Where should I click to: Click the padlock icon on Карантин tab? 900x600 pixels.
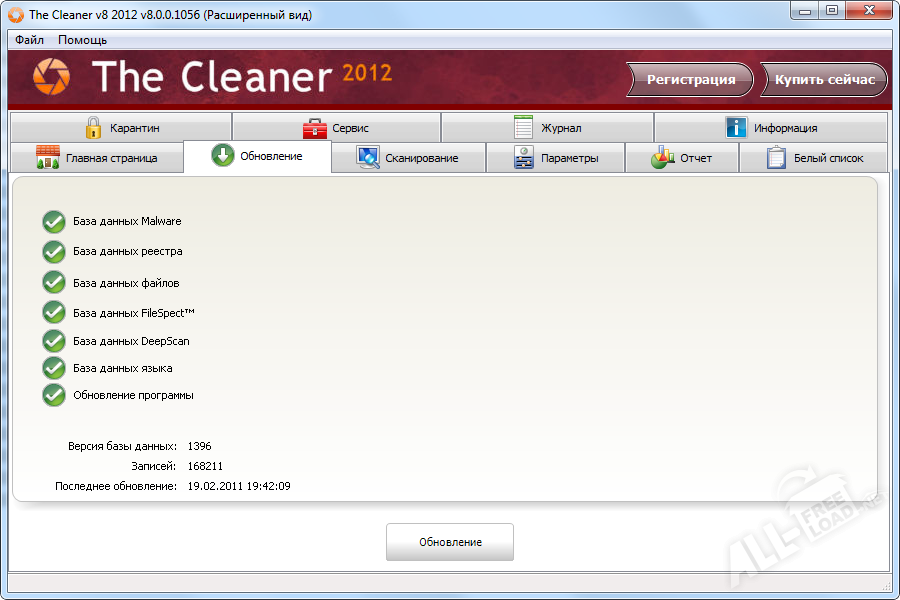93,128
